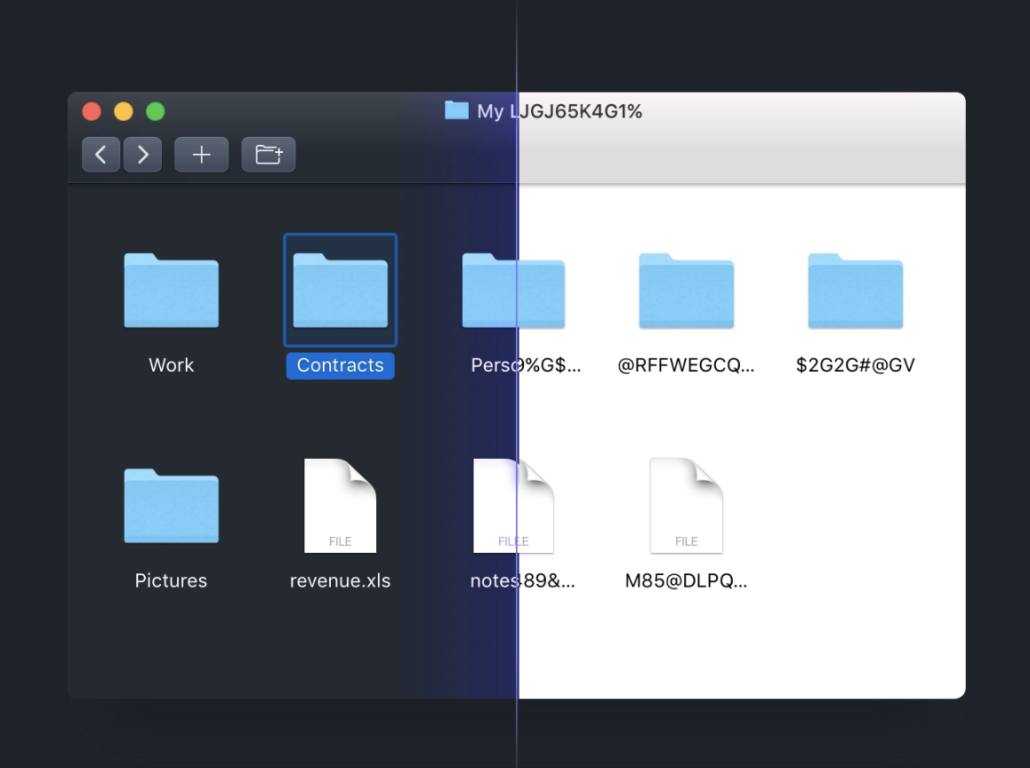Click the green maximize window button
The height and width of the screenshot is (768, 1030).
(155, 111)
